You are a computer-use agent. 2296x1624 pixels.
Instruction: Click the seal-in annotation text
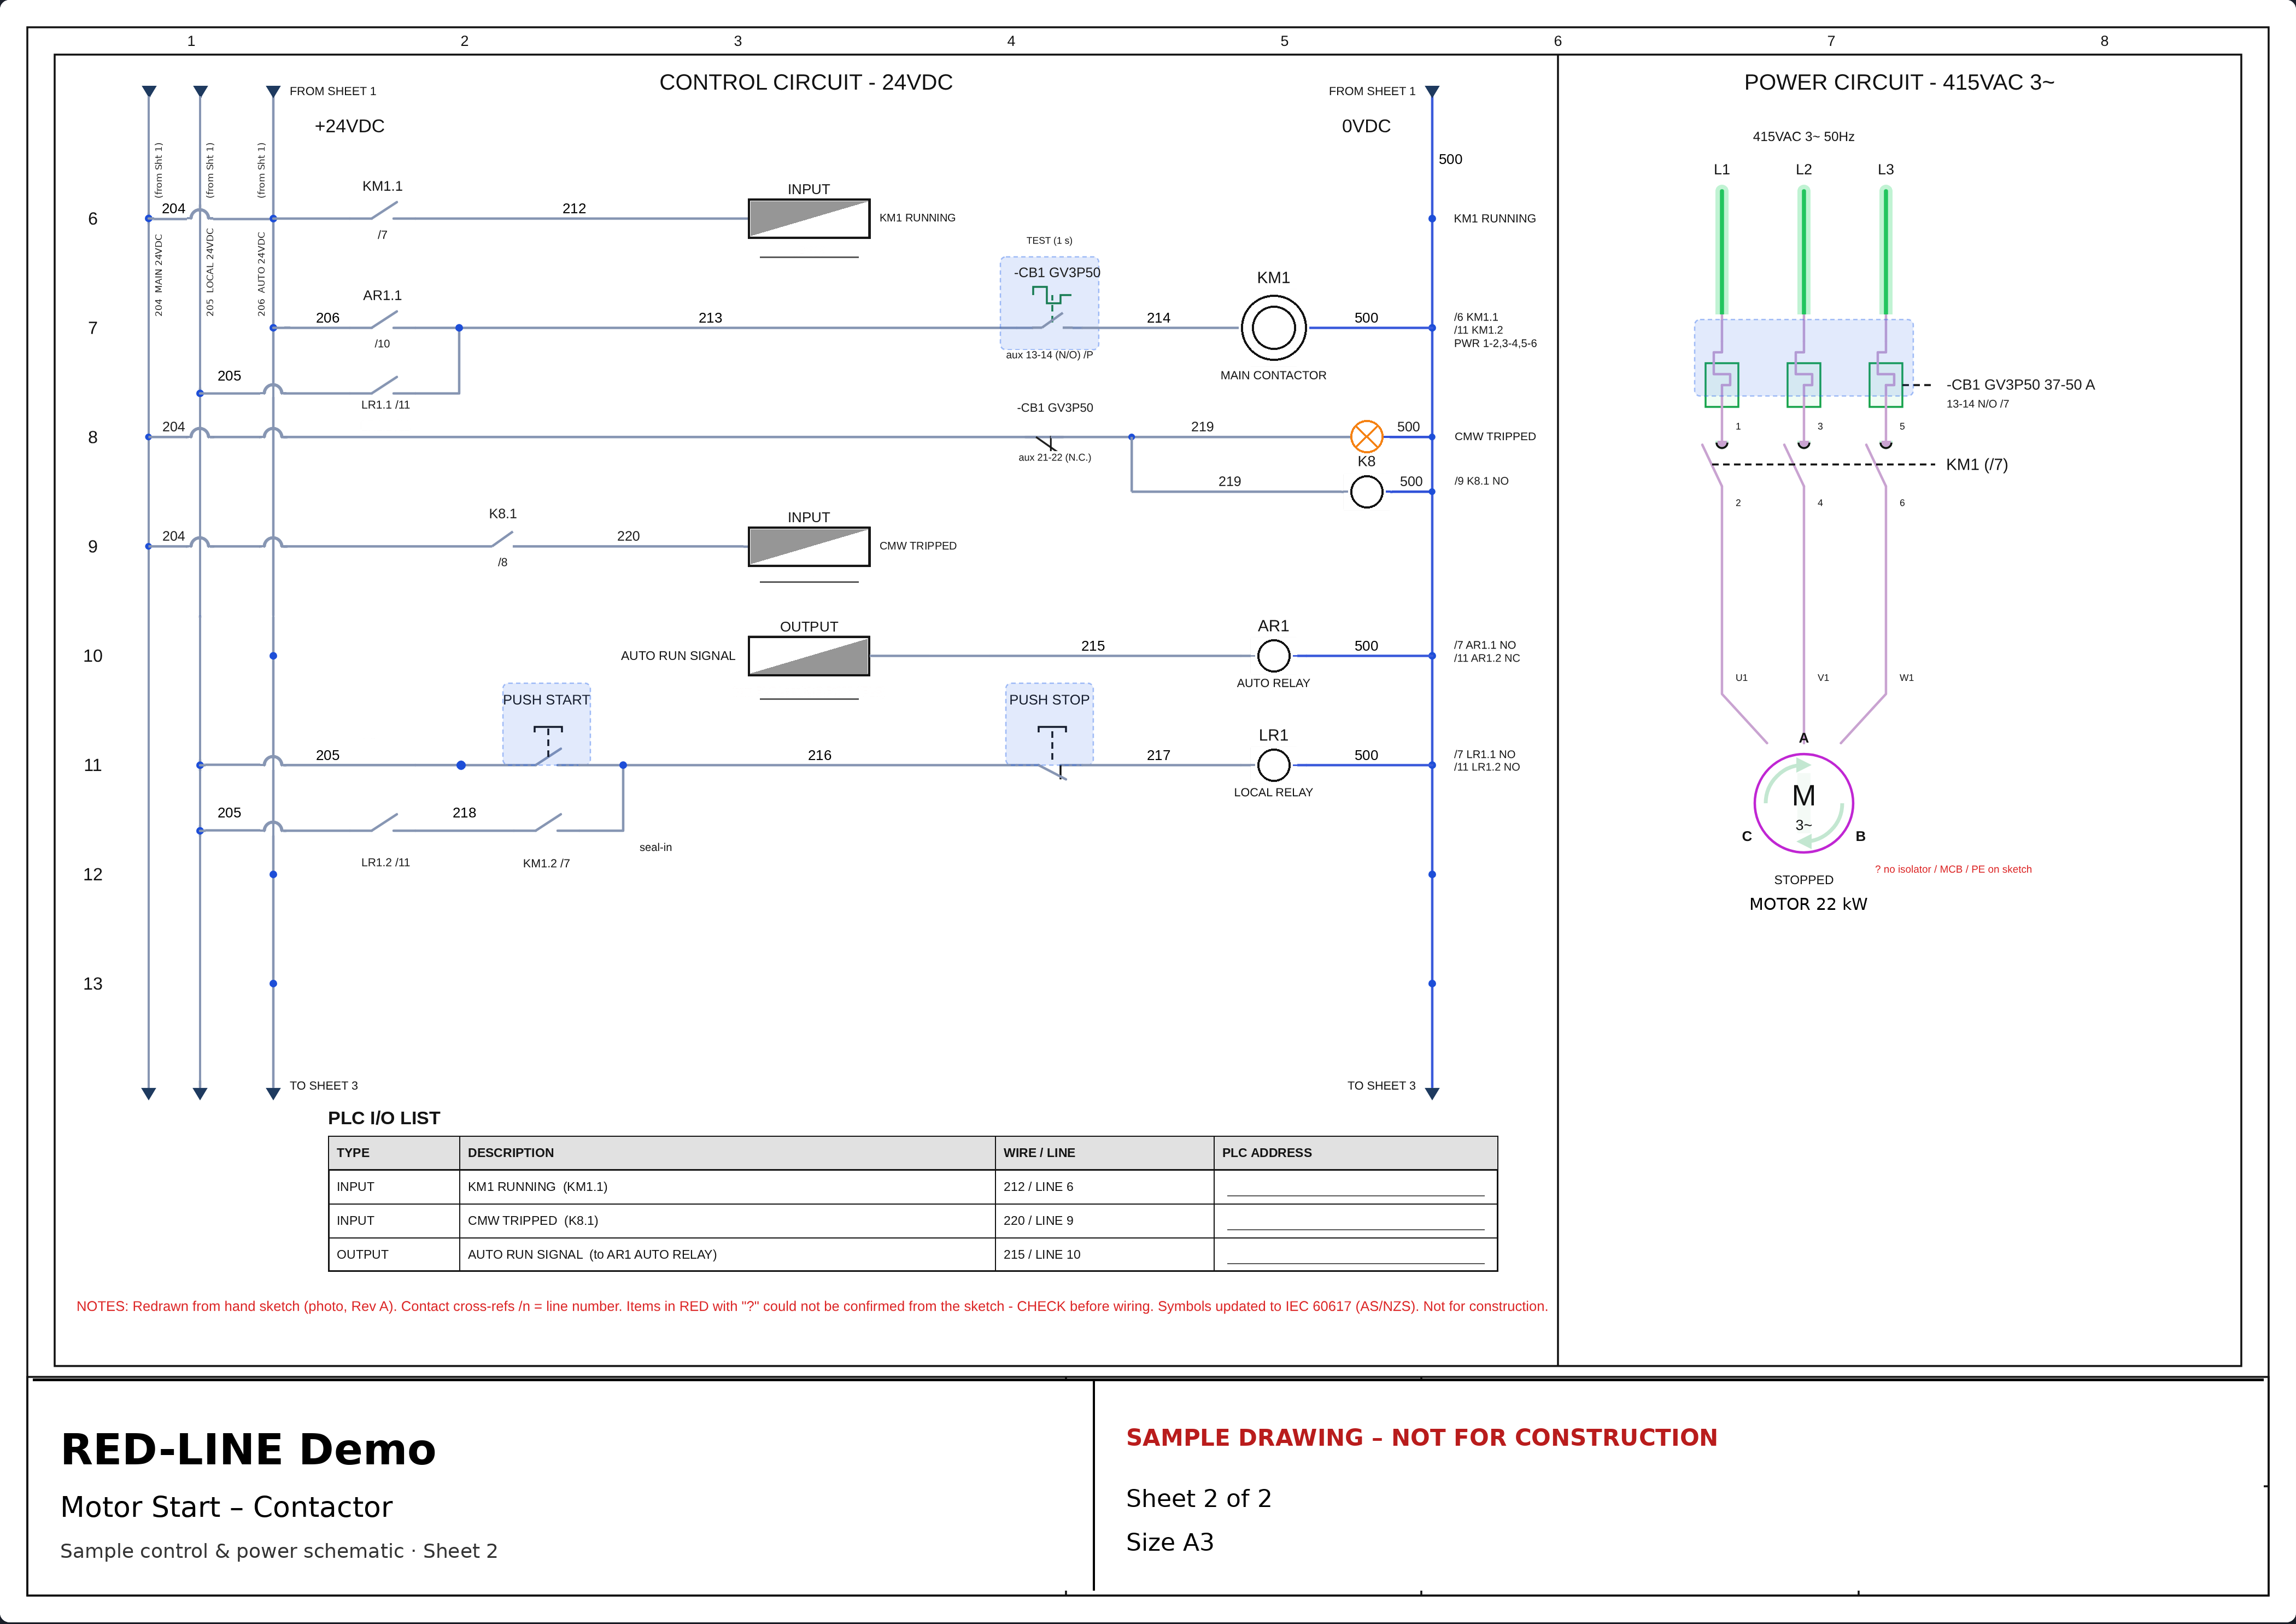(655, 847)
